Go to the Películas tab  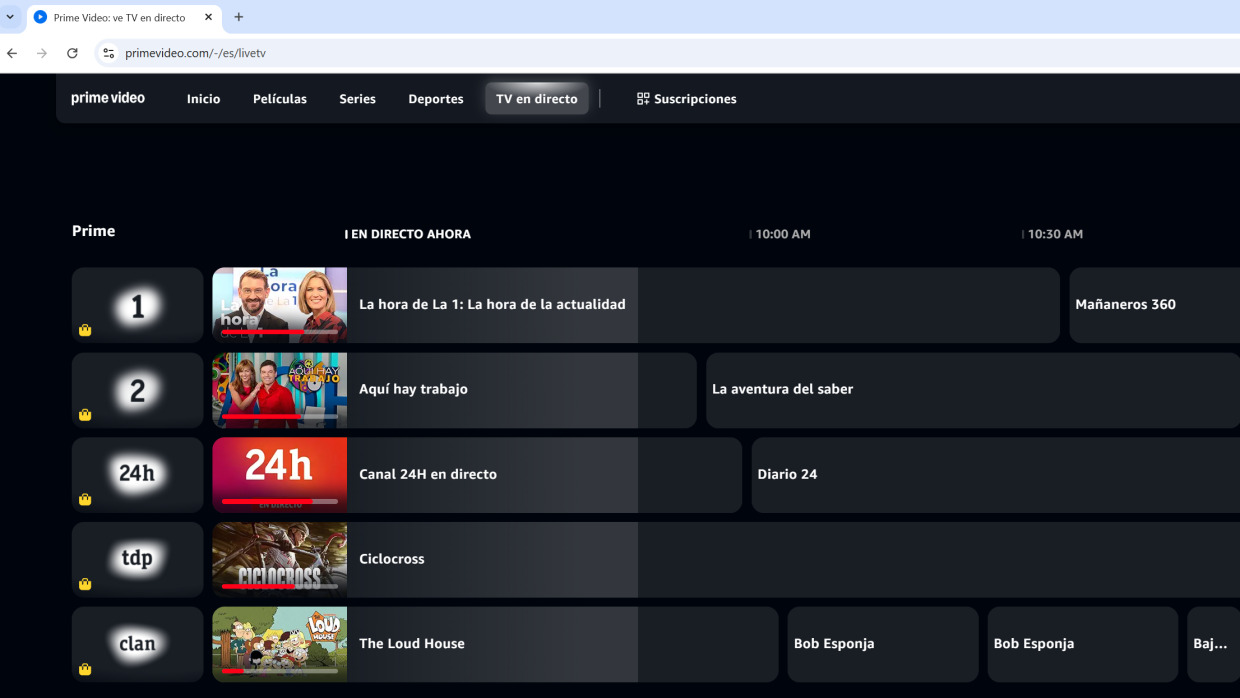click(280, 99)
